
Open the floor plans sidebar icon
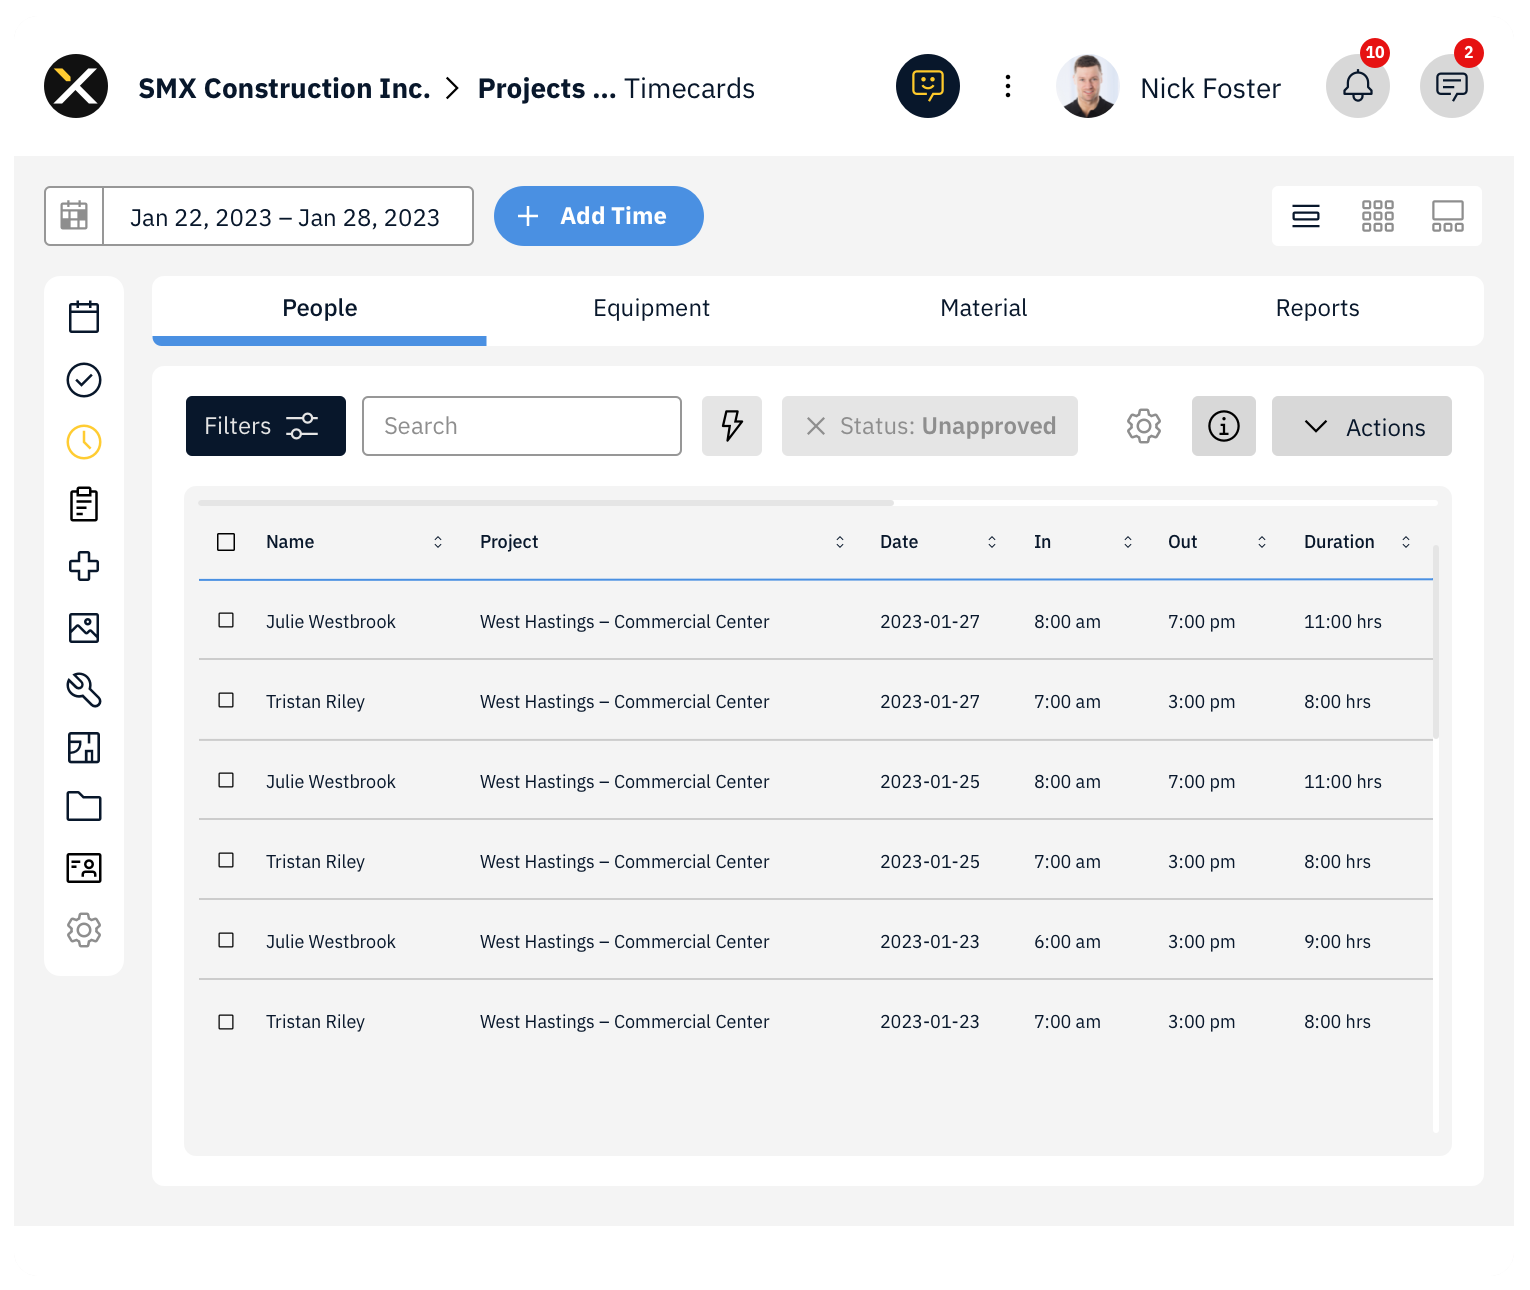tap(84, 748)
